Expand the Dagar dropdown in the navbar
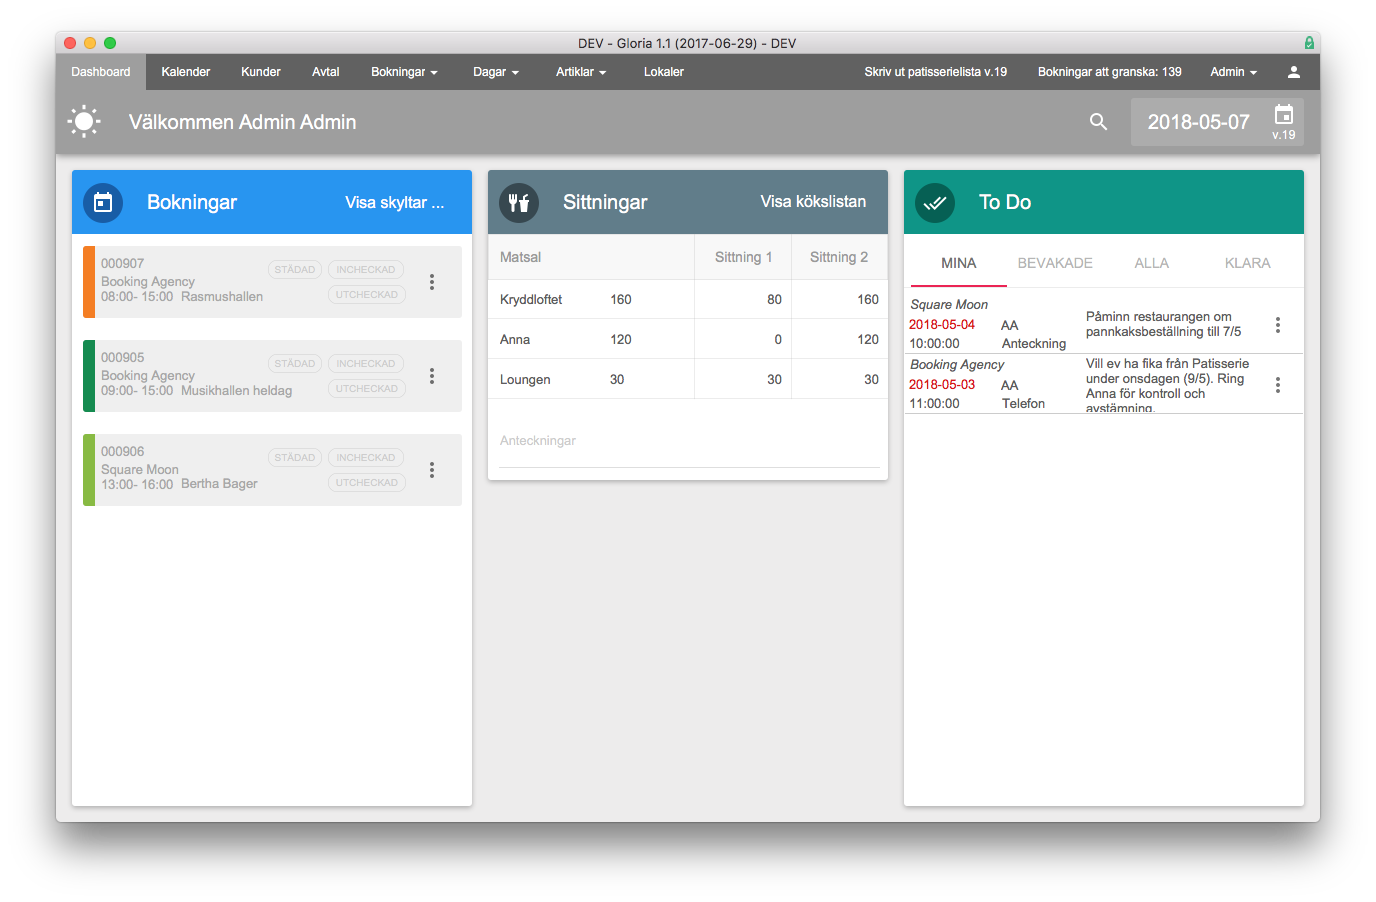1376x902 pixels. click(x=495, y=72)
